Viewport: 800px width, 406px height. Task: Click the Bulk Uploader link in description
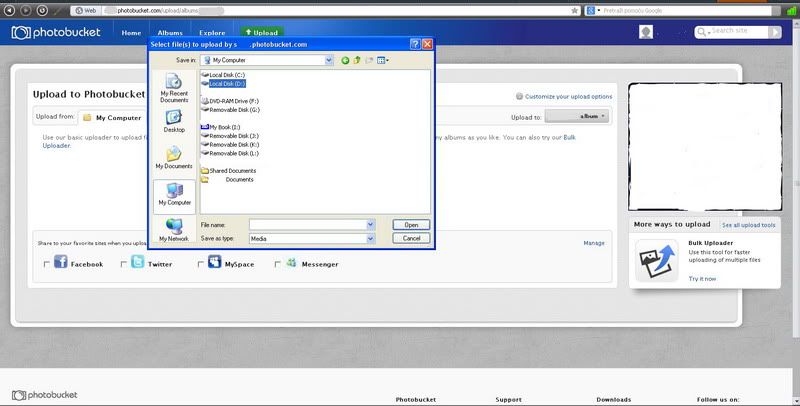pos(569,137)
